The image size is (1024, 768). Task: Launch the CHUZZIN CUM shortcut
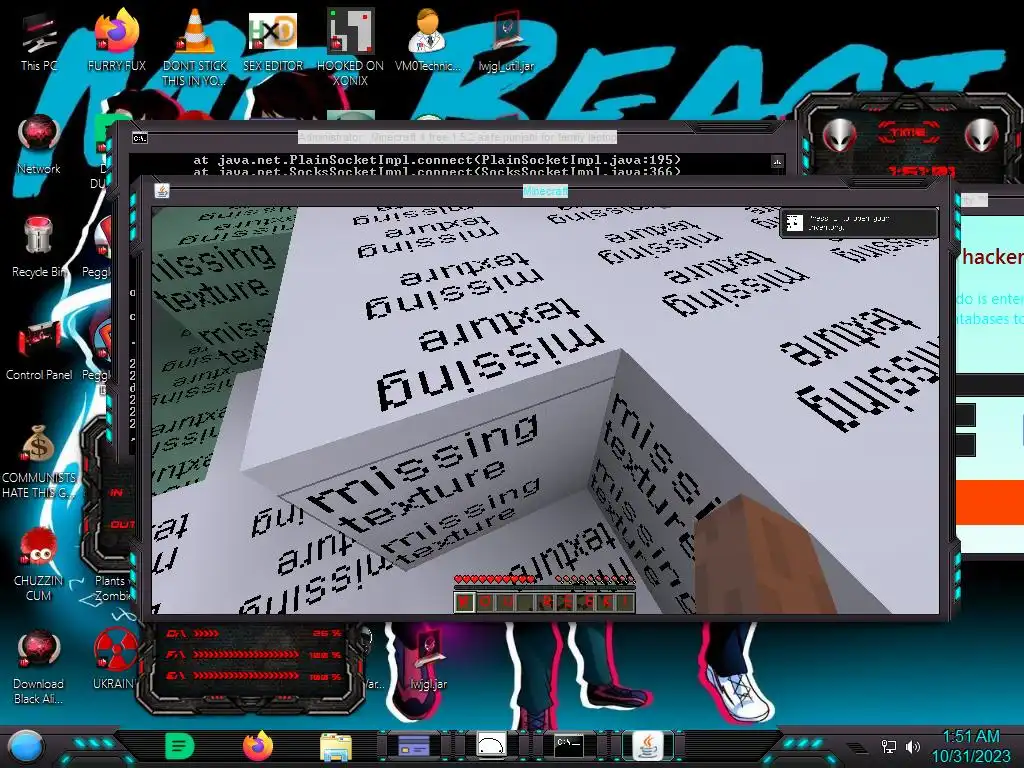39,566
